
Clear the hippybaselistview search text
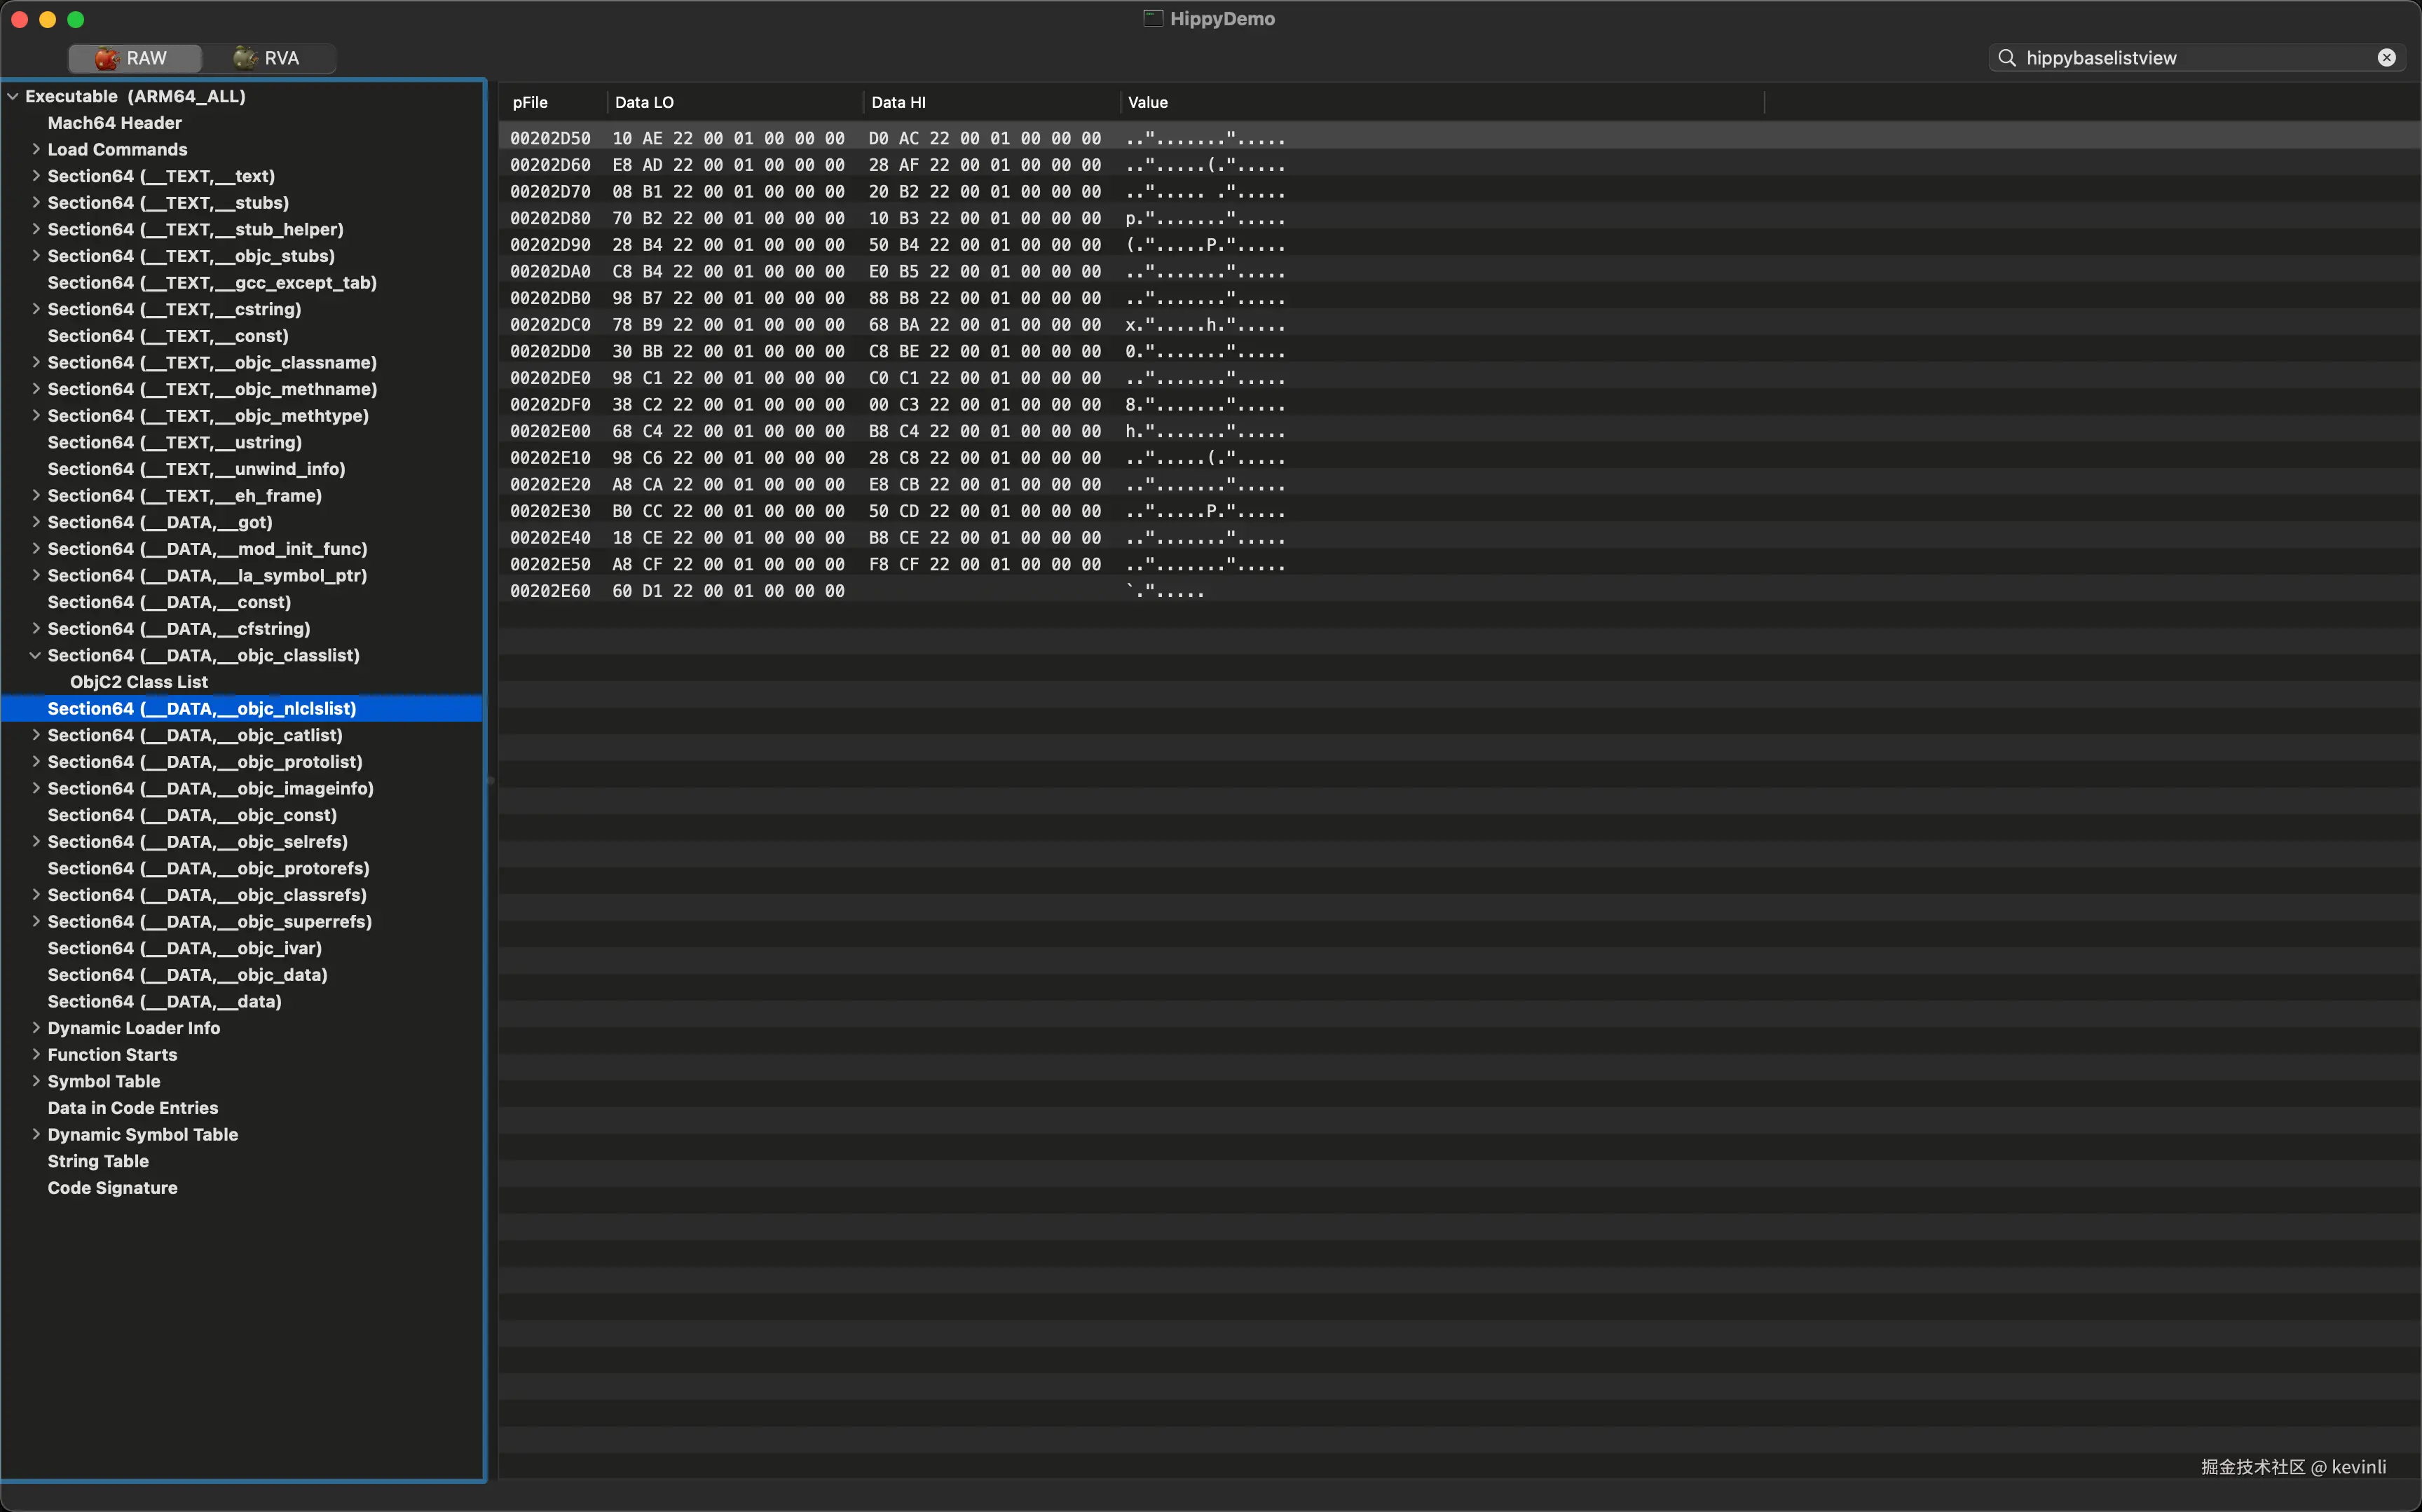click(2386, 58)
